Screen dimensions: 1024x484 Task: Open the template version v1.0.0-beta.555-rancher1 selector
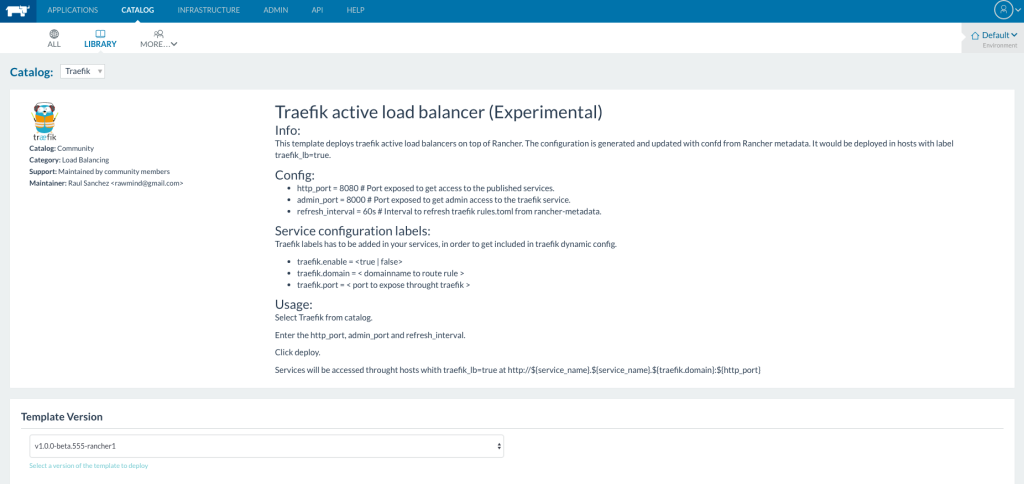[266, 445]
